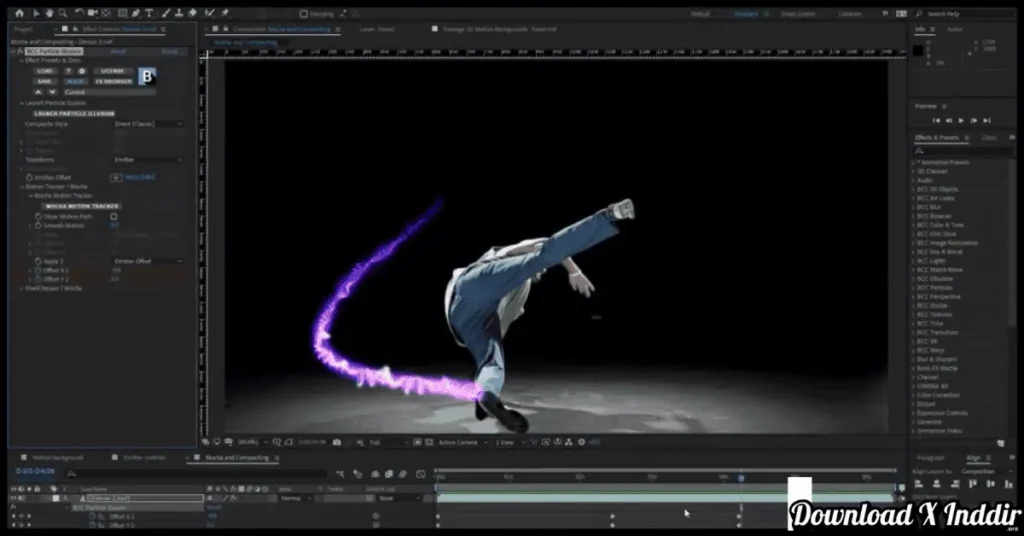Select the Pen tool

point(136,13)
